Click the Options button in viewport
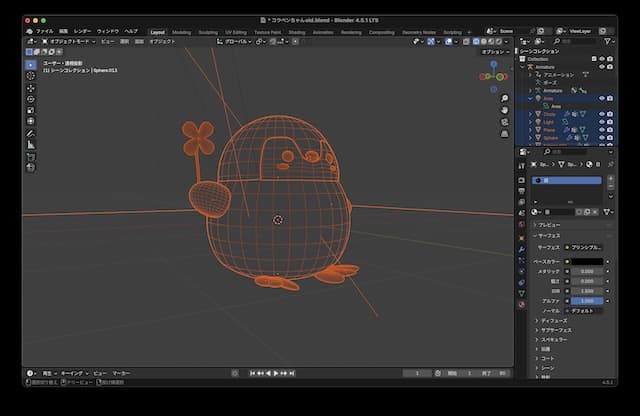 pos(495,52)
